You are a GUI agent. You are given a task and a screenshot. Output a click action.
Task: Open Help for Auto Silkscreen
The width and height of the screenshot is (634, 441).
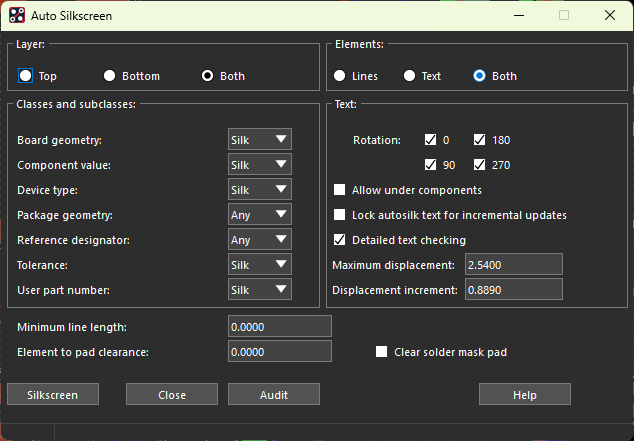coord(525,395)
